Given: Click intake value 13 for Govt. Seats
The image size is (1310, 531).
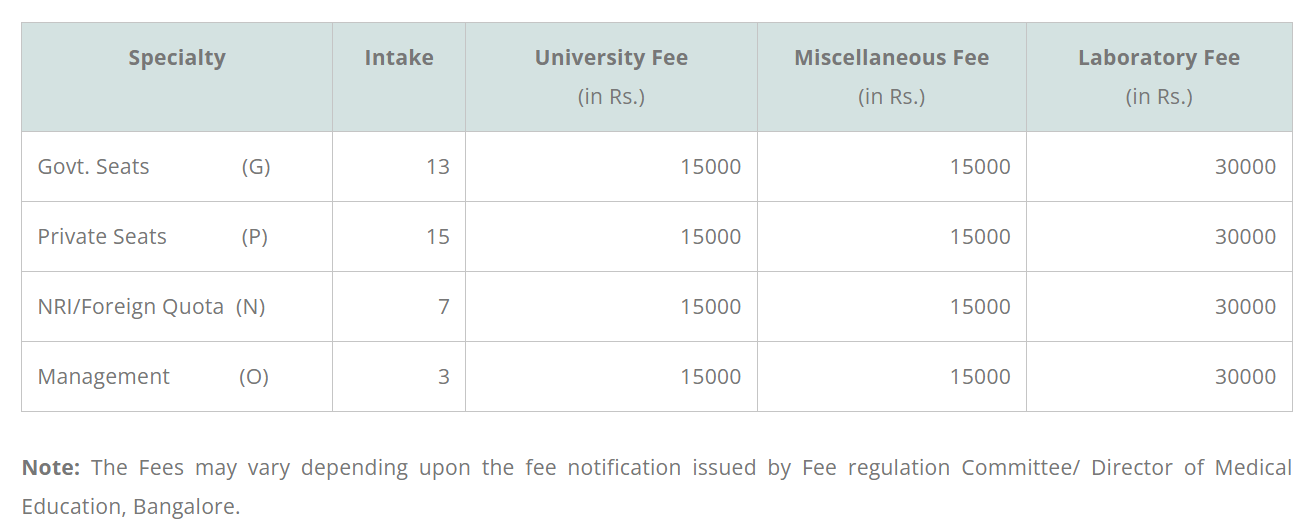Looking at the screenshot, I should [437, 167].
